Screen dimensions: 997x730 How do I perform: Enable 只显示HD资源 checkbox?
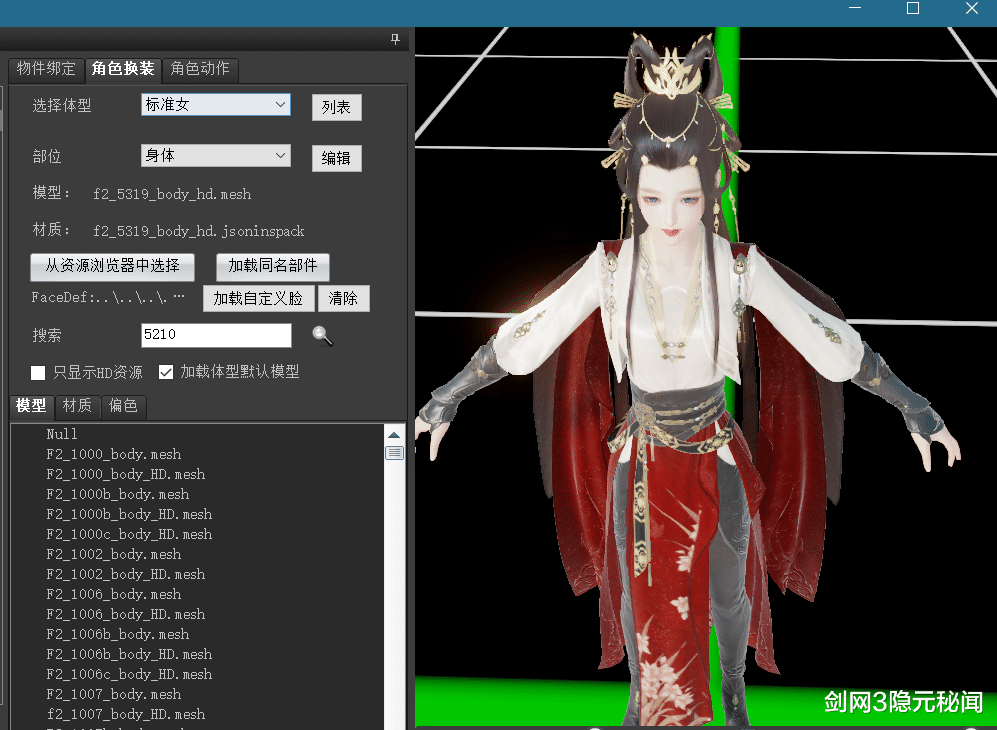(38, 373)
